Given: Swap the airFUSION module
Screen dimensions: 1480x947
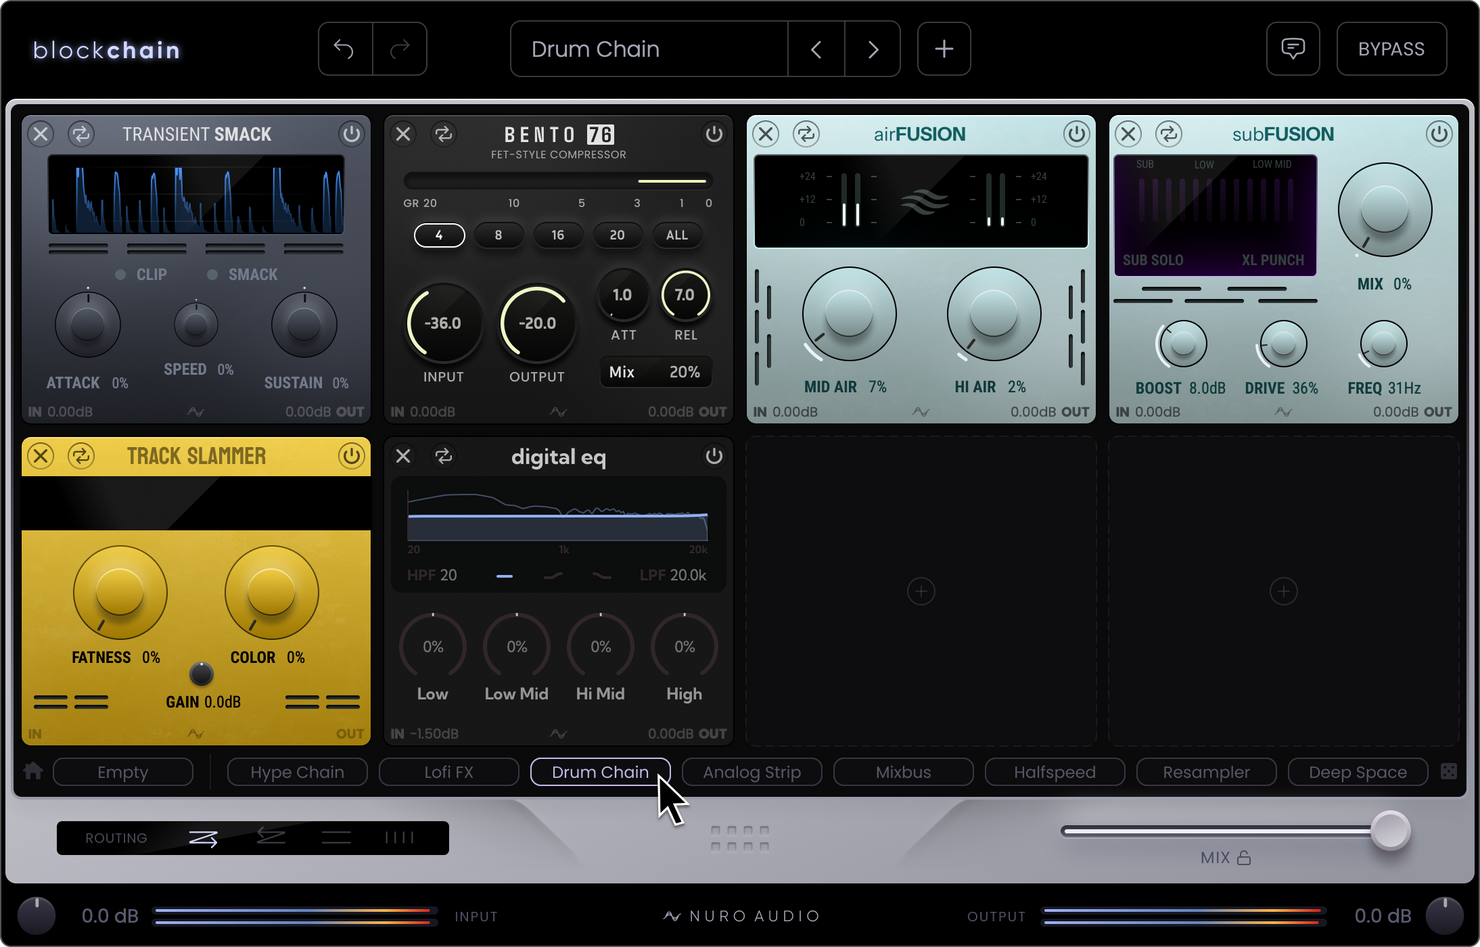Looking at the screenshot, I should pyautogui.click(x=806, y=134).
